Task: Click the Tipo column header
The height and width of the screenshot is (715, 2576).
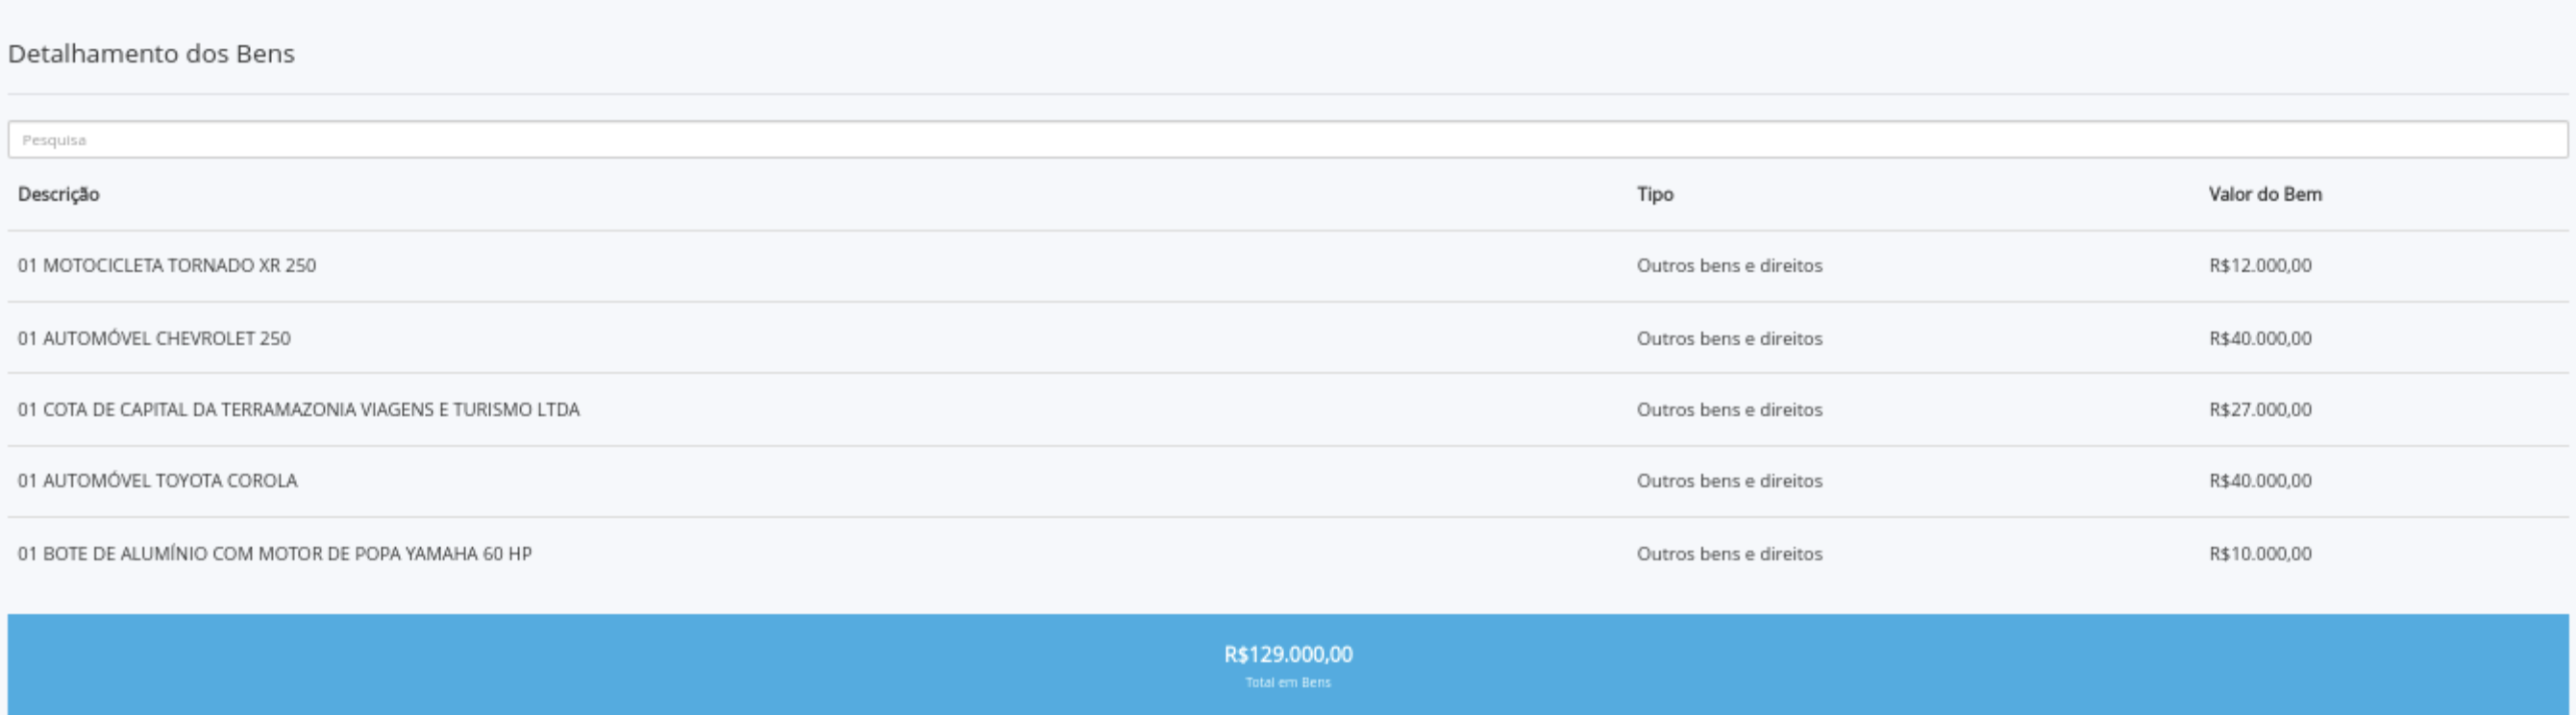Action: click(1654, 194)
